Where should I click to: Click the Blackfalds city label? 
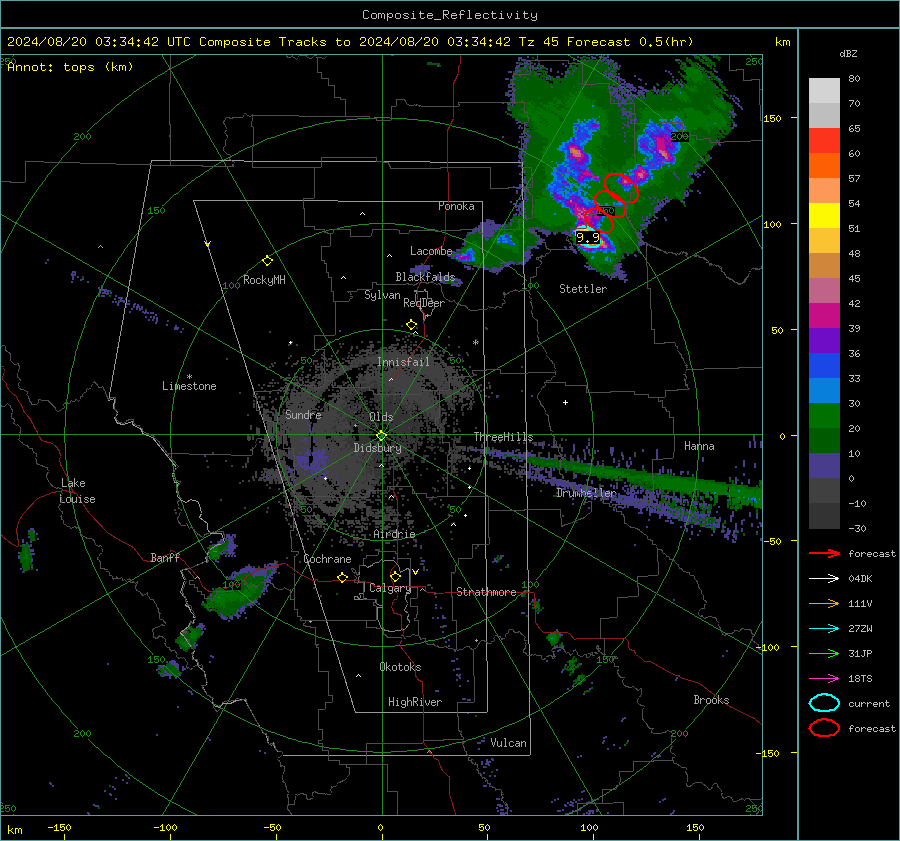click(x=425, y=277)
